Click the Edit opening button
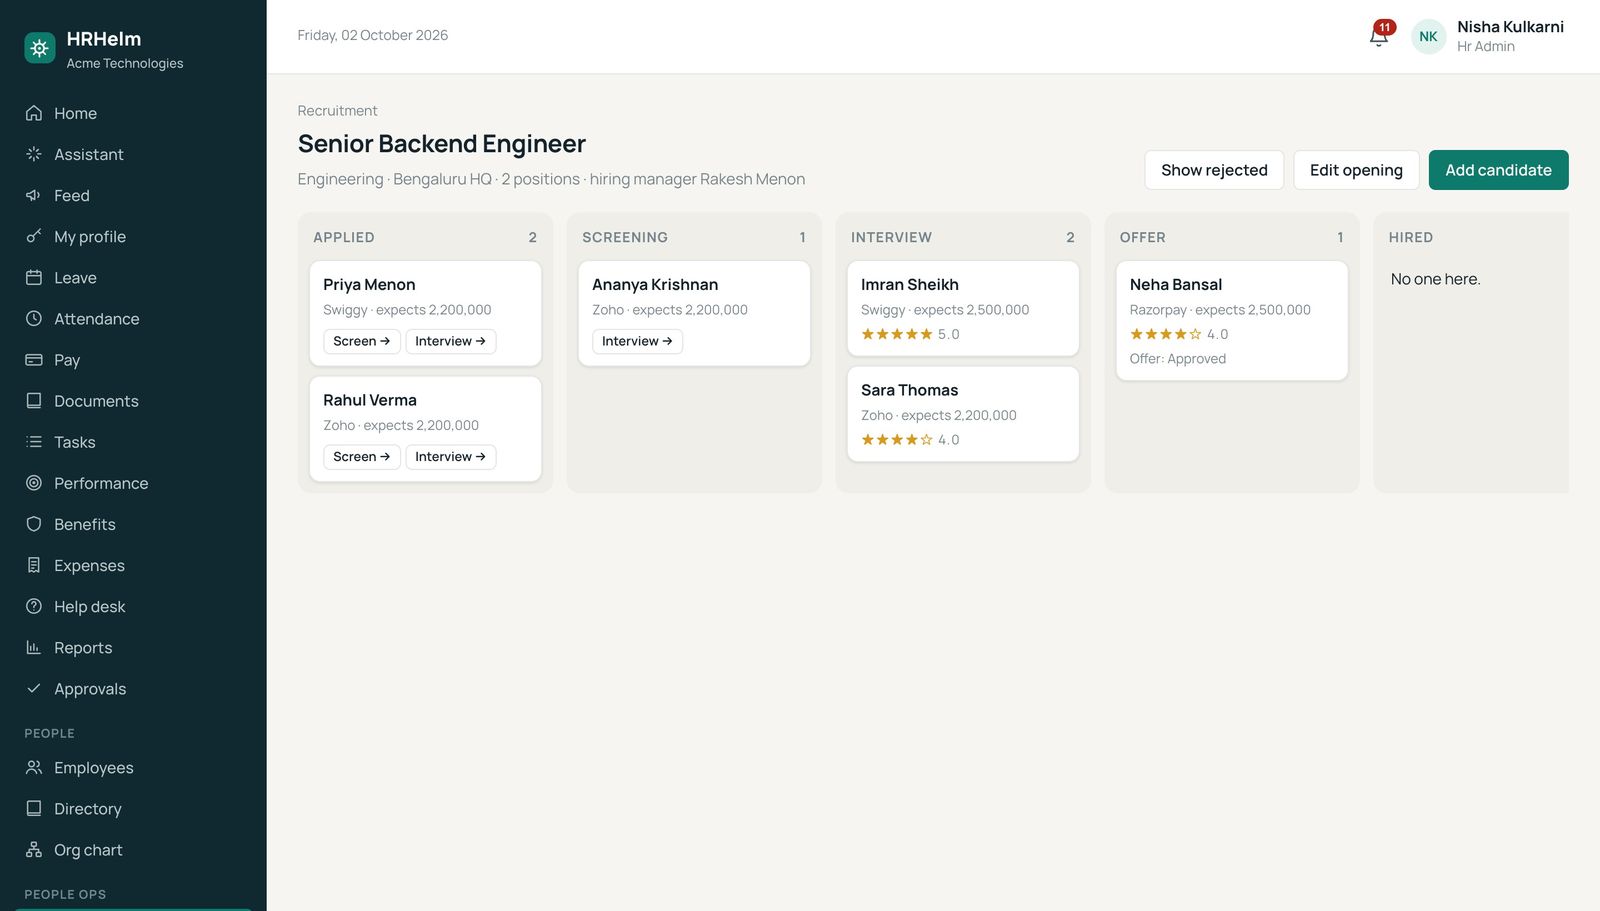This screenshot has width=1600, height=911. click(x=1356, y=170)
